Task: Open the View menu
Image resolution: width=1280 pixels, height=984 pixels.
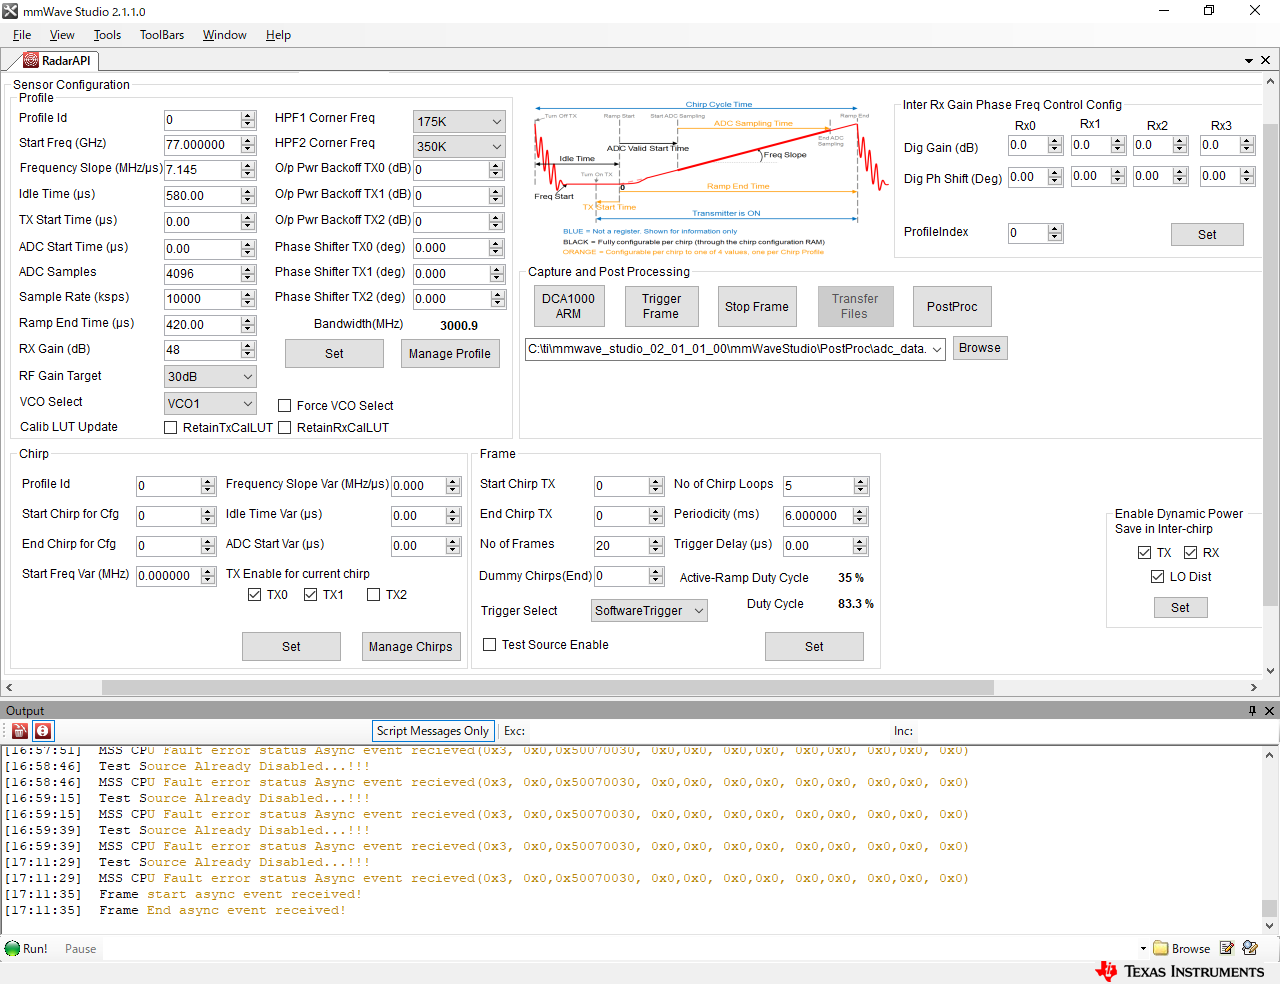Action: [x=62, y=35]
